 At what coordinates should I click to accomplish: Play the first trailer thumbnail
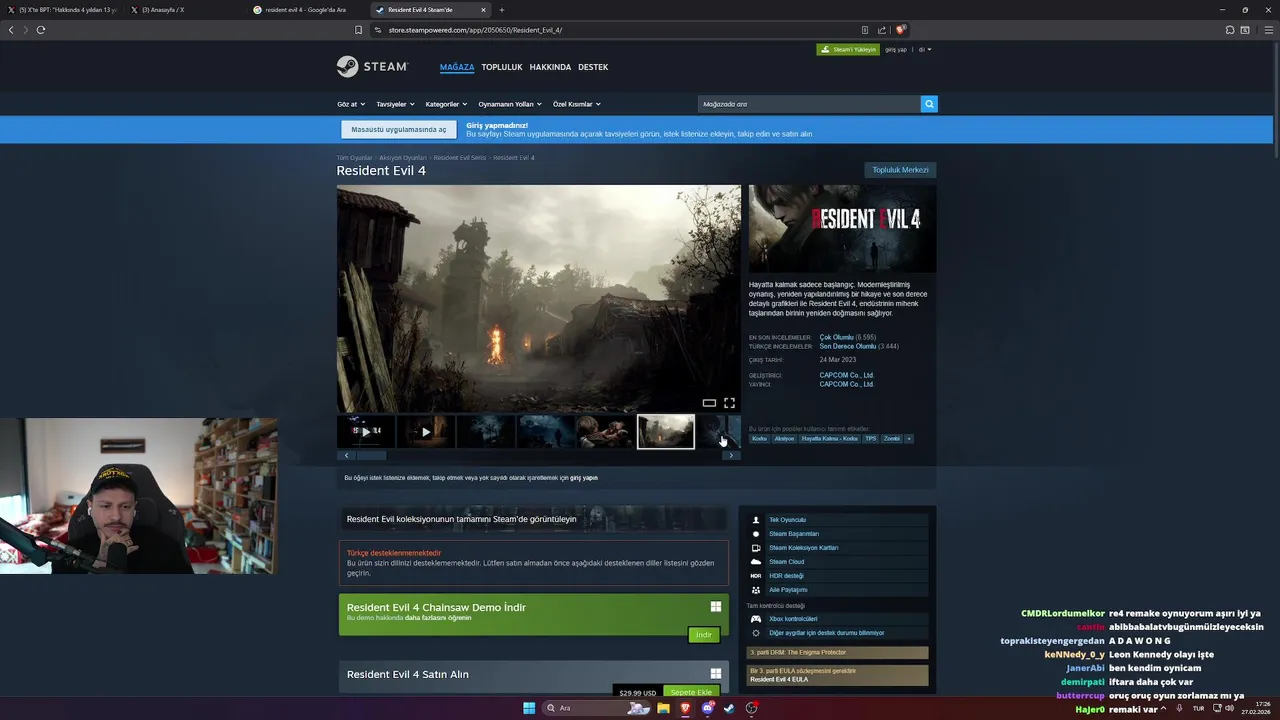tap(366, 432)
